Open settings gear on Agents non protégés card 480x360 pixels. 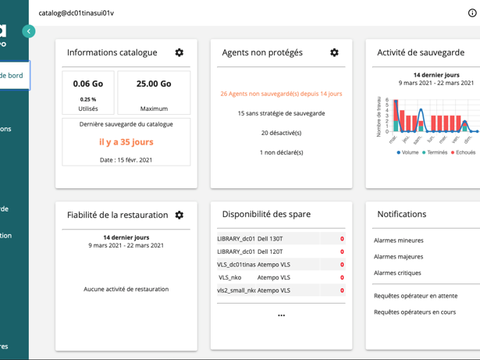[334, 53]
